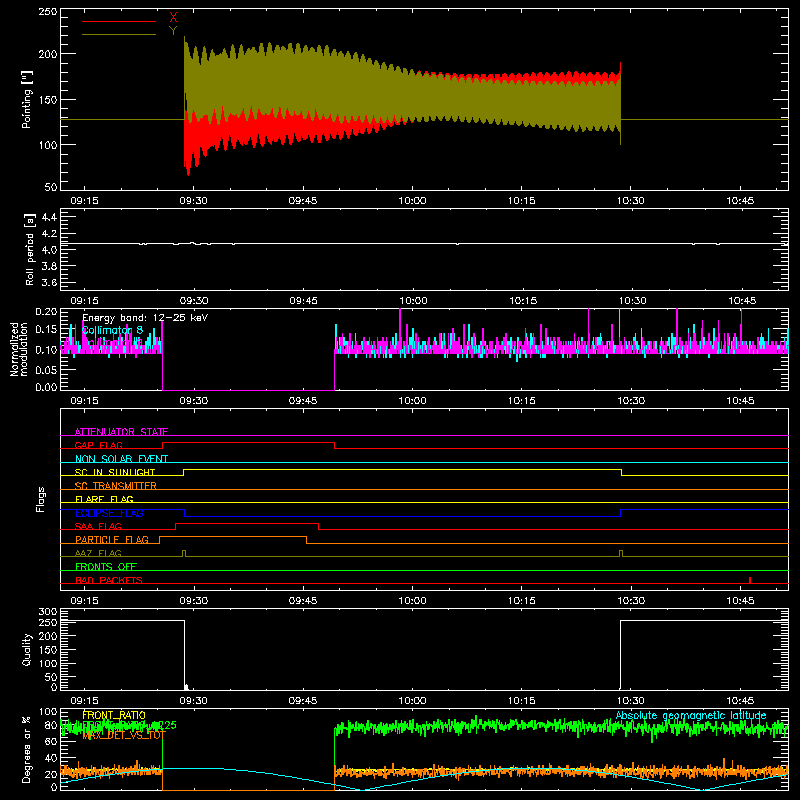
Task: Click the FLARE_FLAG label
Action: (104, 499)
